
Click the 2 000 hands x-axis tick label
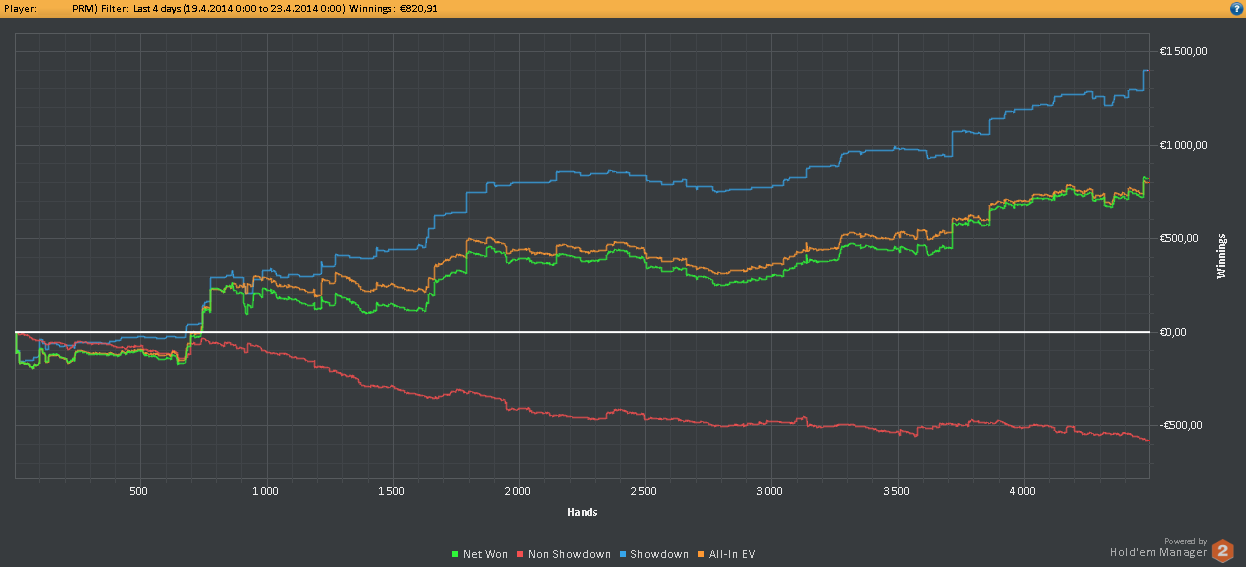pos(517,491)
